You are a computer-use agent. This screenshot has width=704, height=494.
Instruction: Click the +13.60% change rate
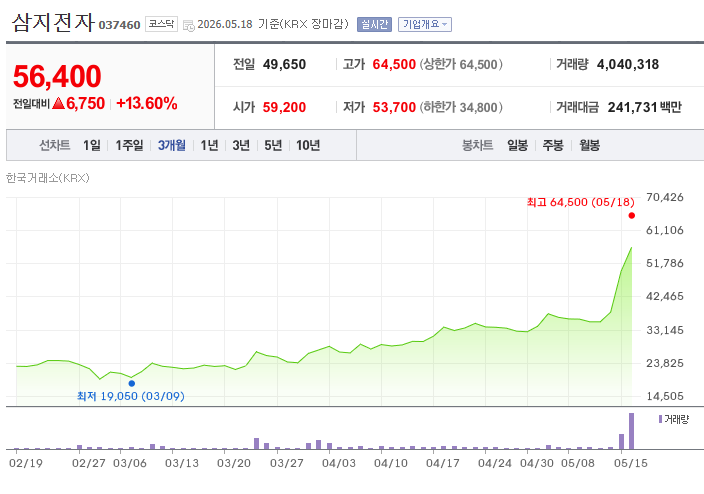147,103
